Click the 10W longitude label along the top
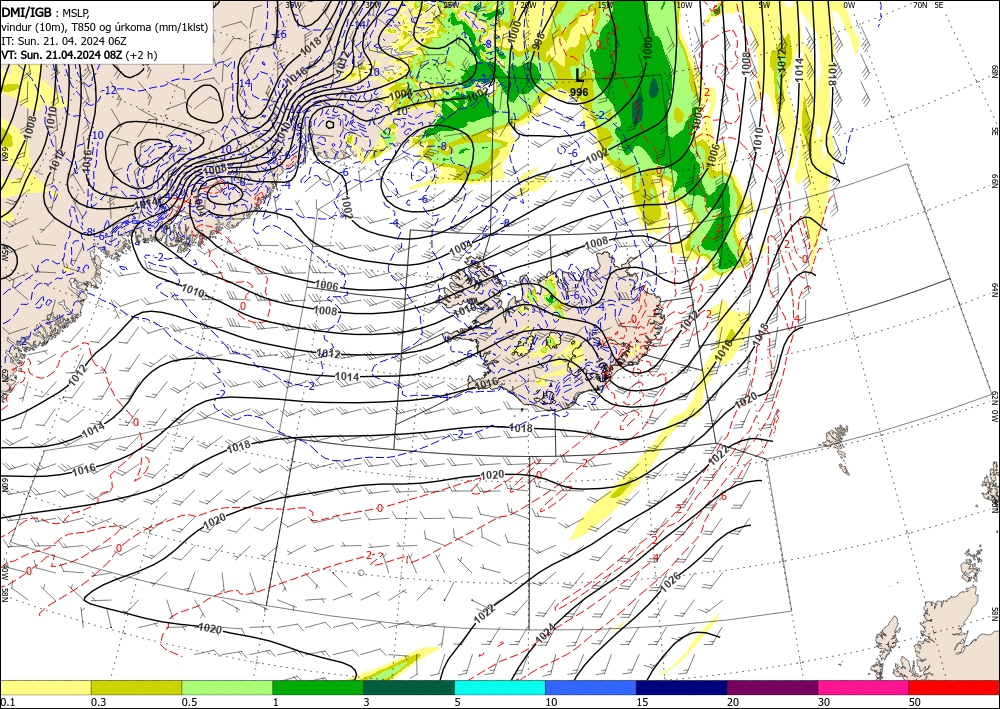Screen dimensions: 1000x709 coord(684,4)
